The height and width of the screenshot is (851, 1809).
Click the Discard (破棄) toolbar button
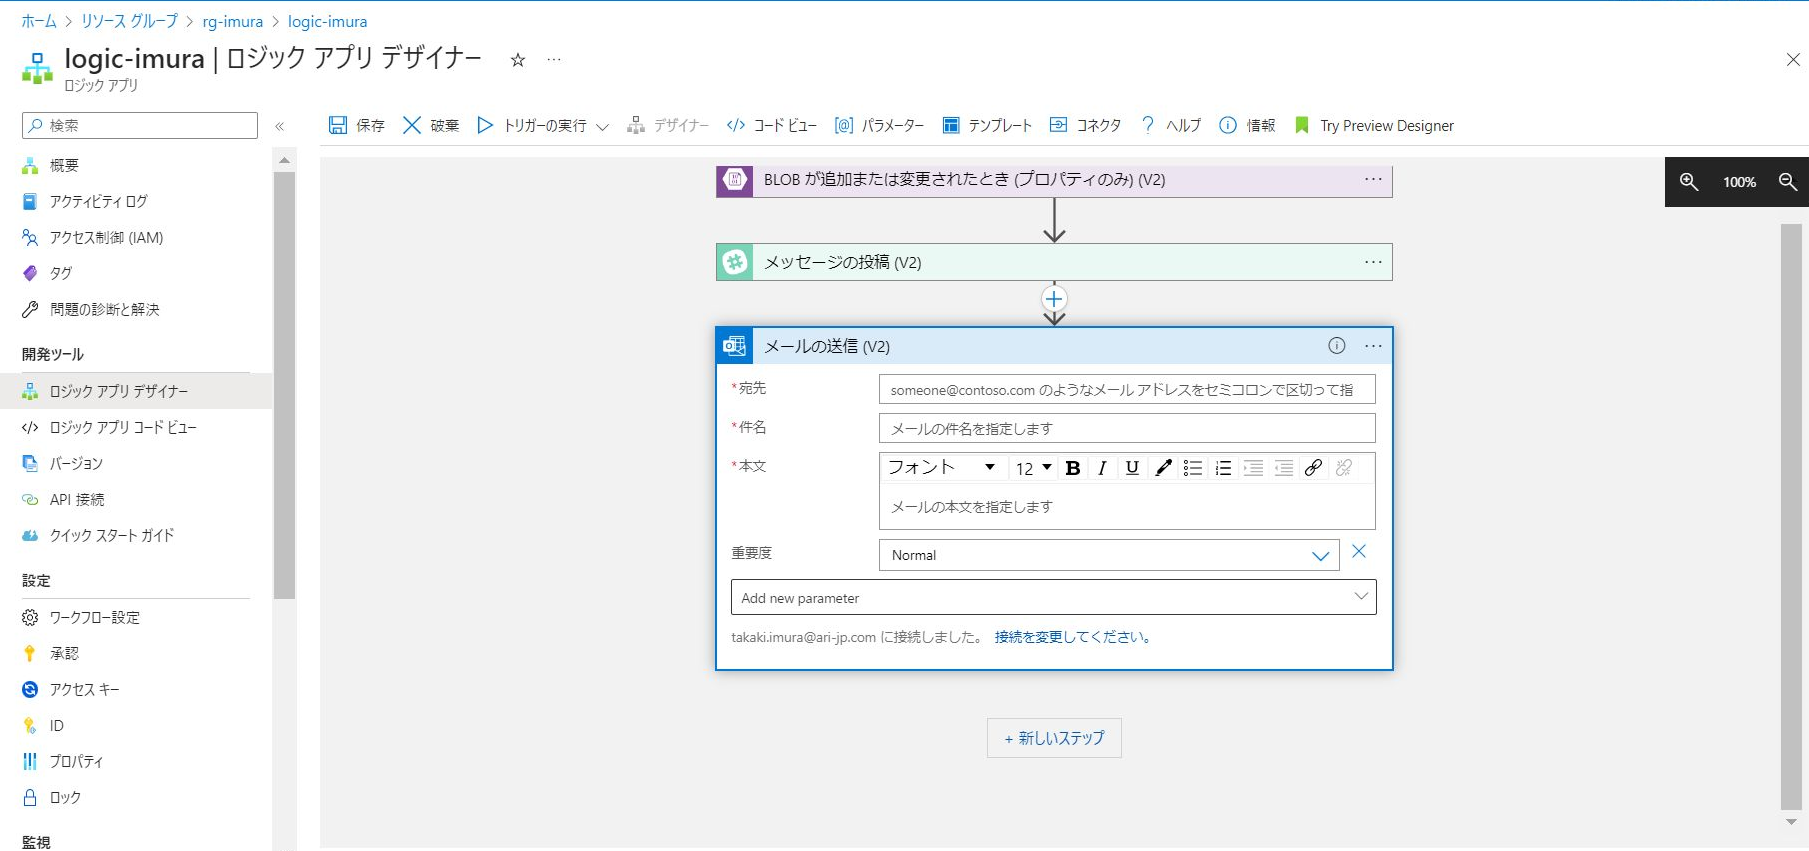point(431,125)
